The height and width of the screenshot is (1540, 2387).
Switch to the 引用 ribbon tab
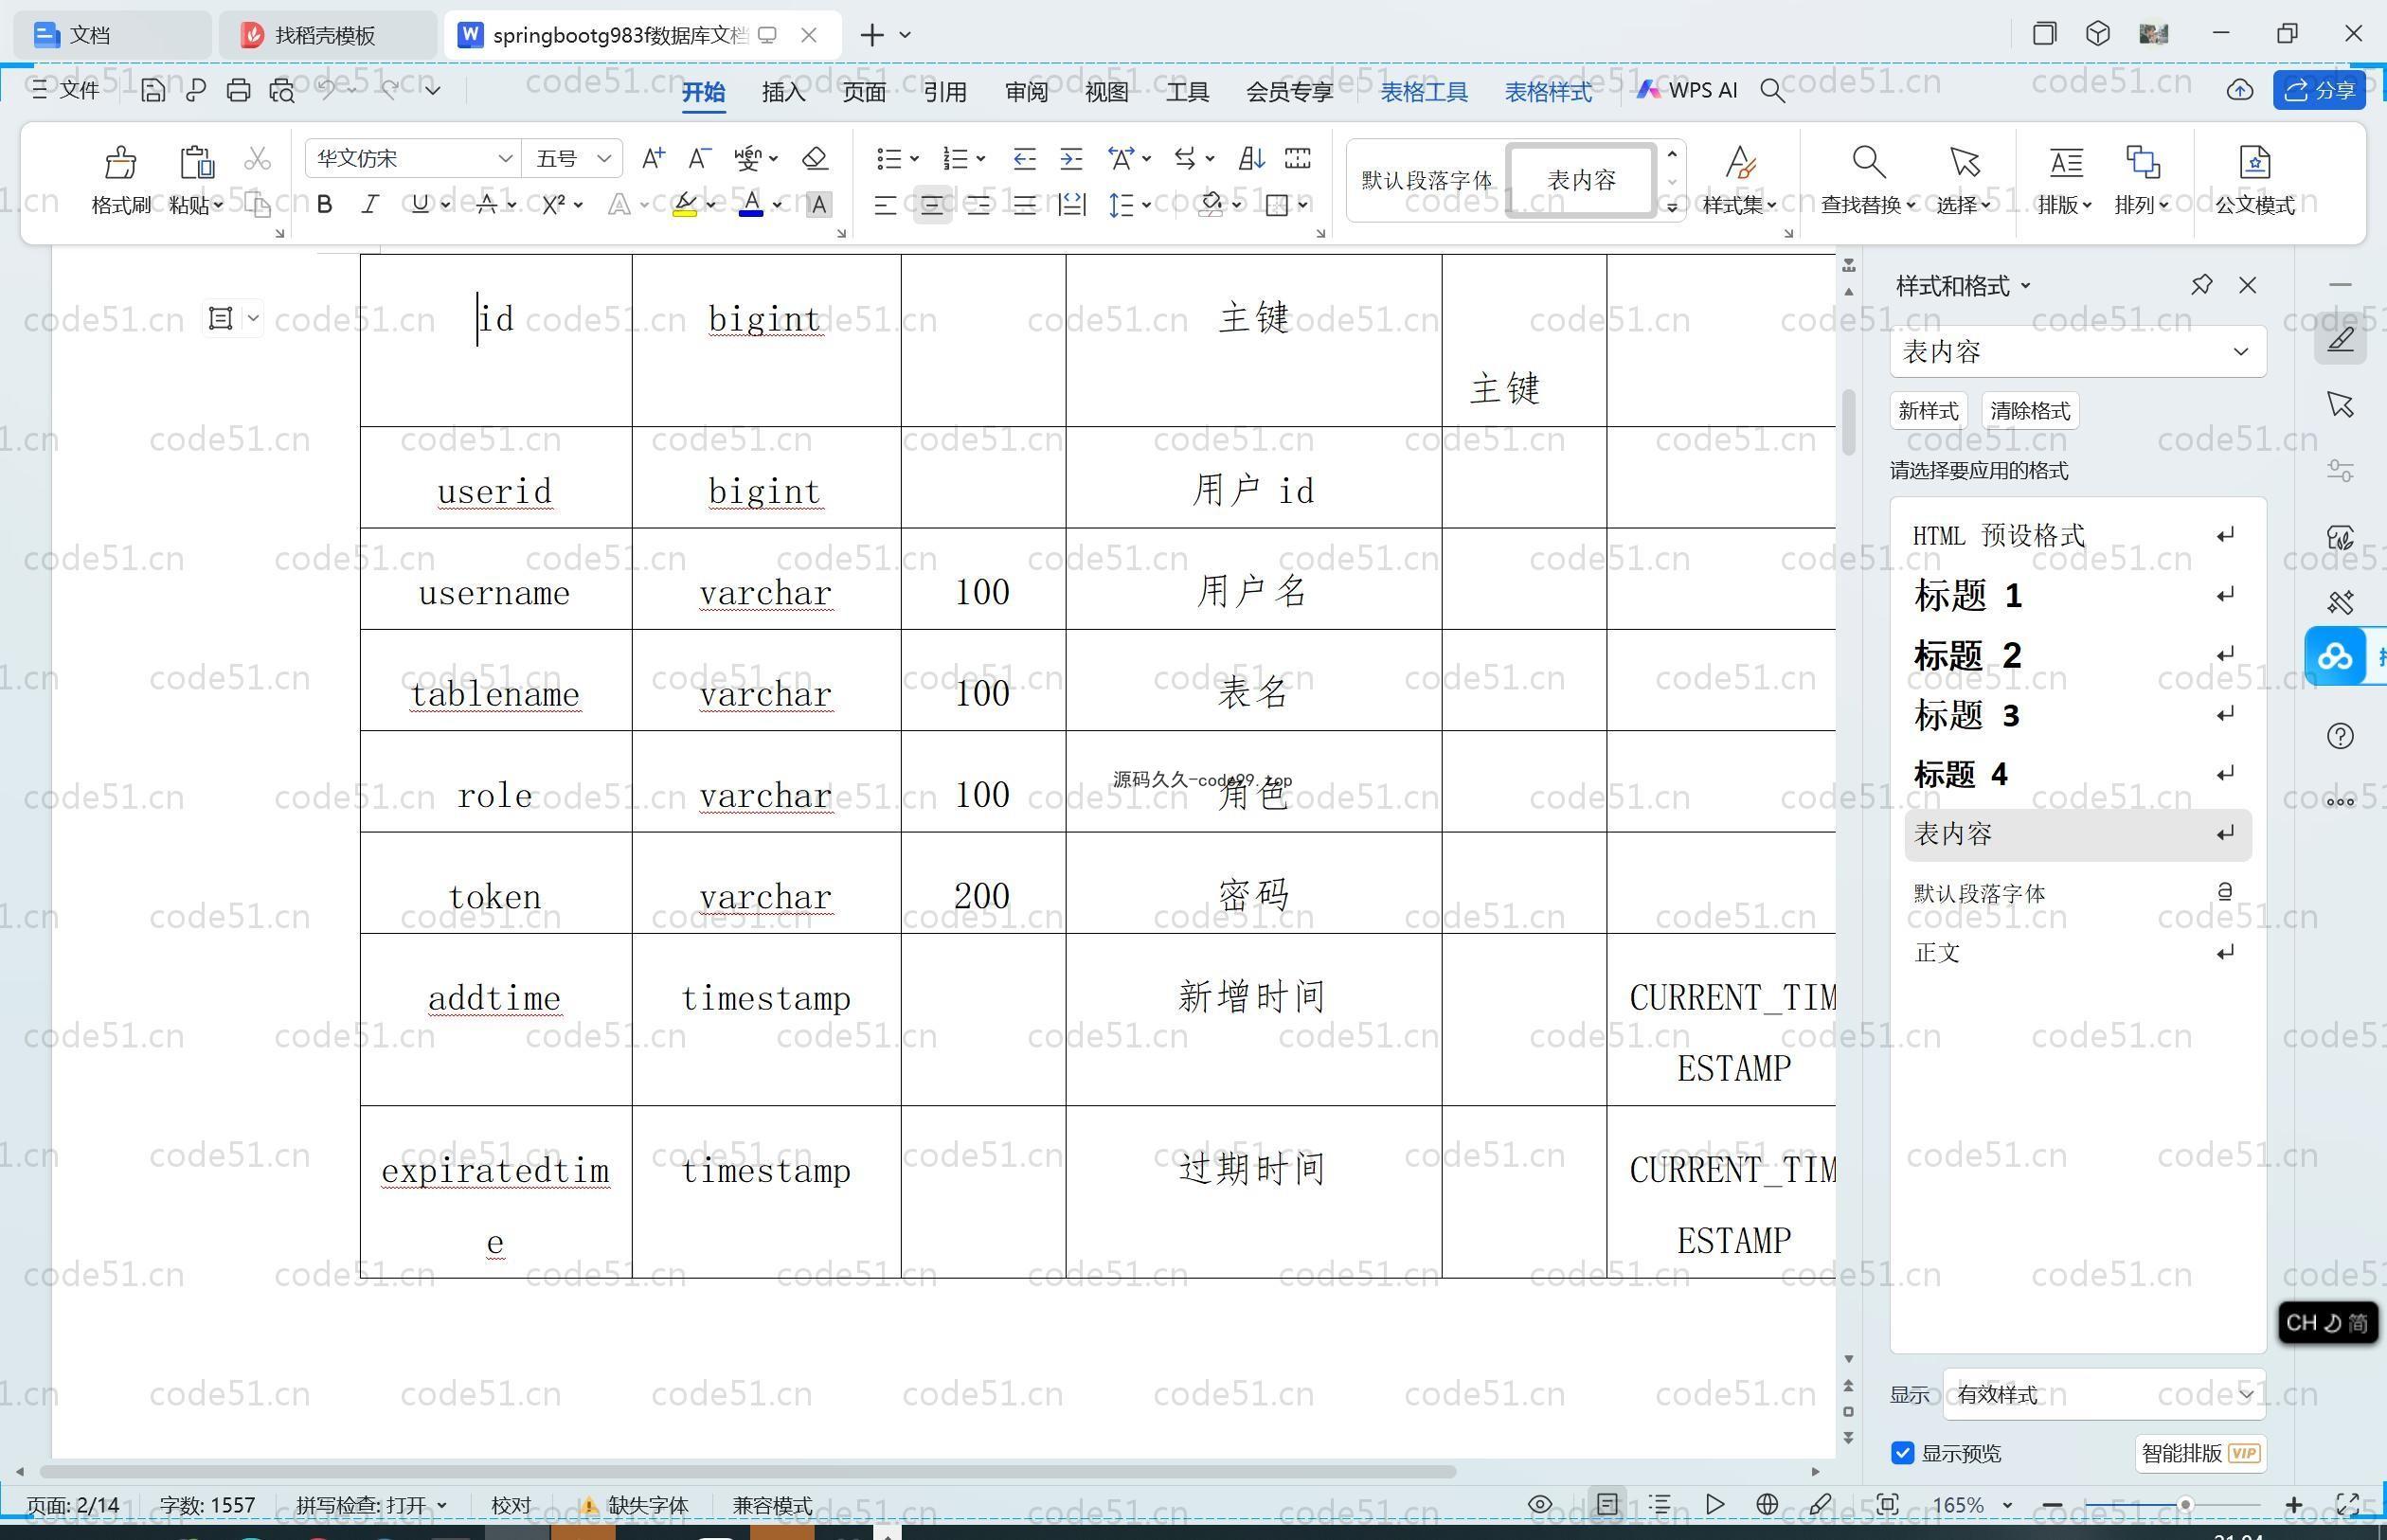point(944,91)
